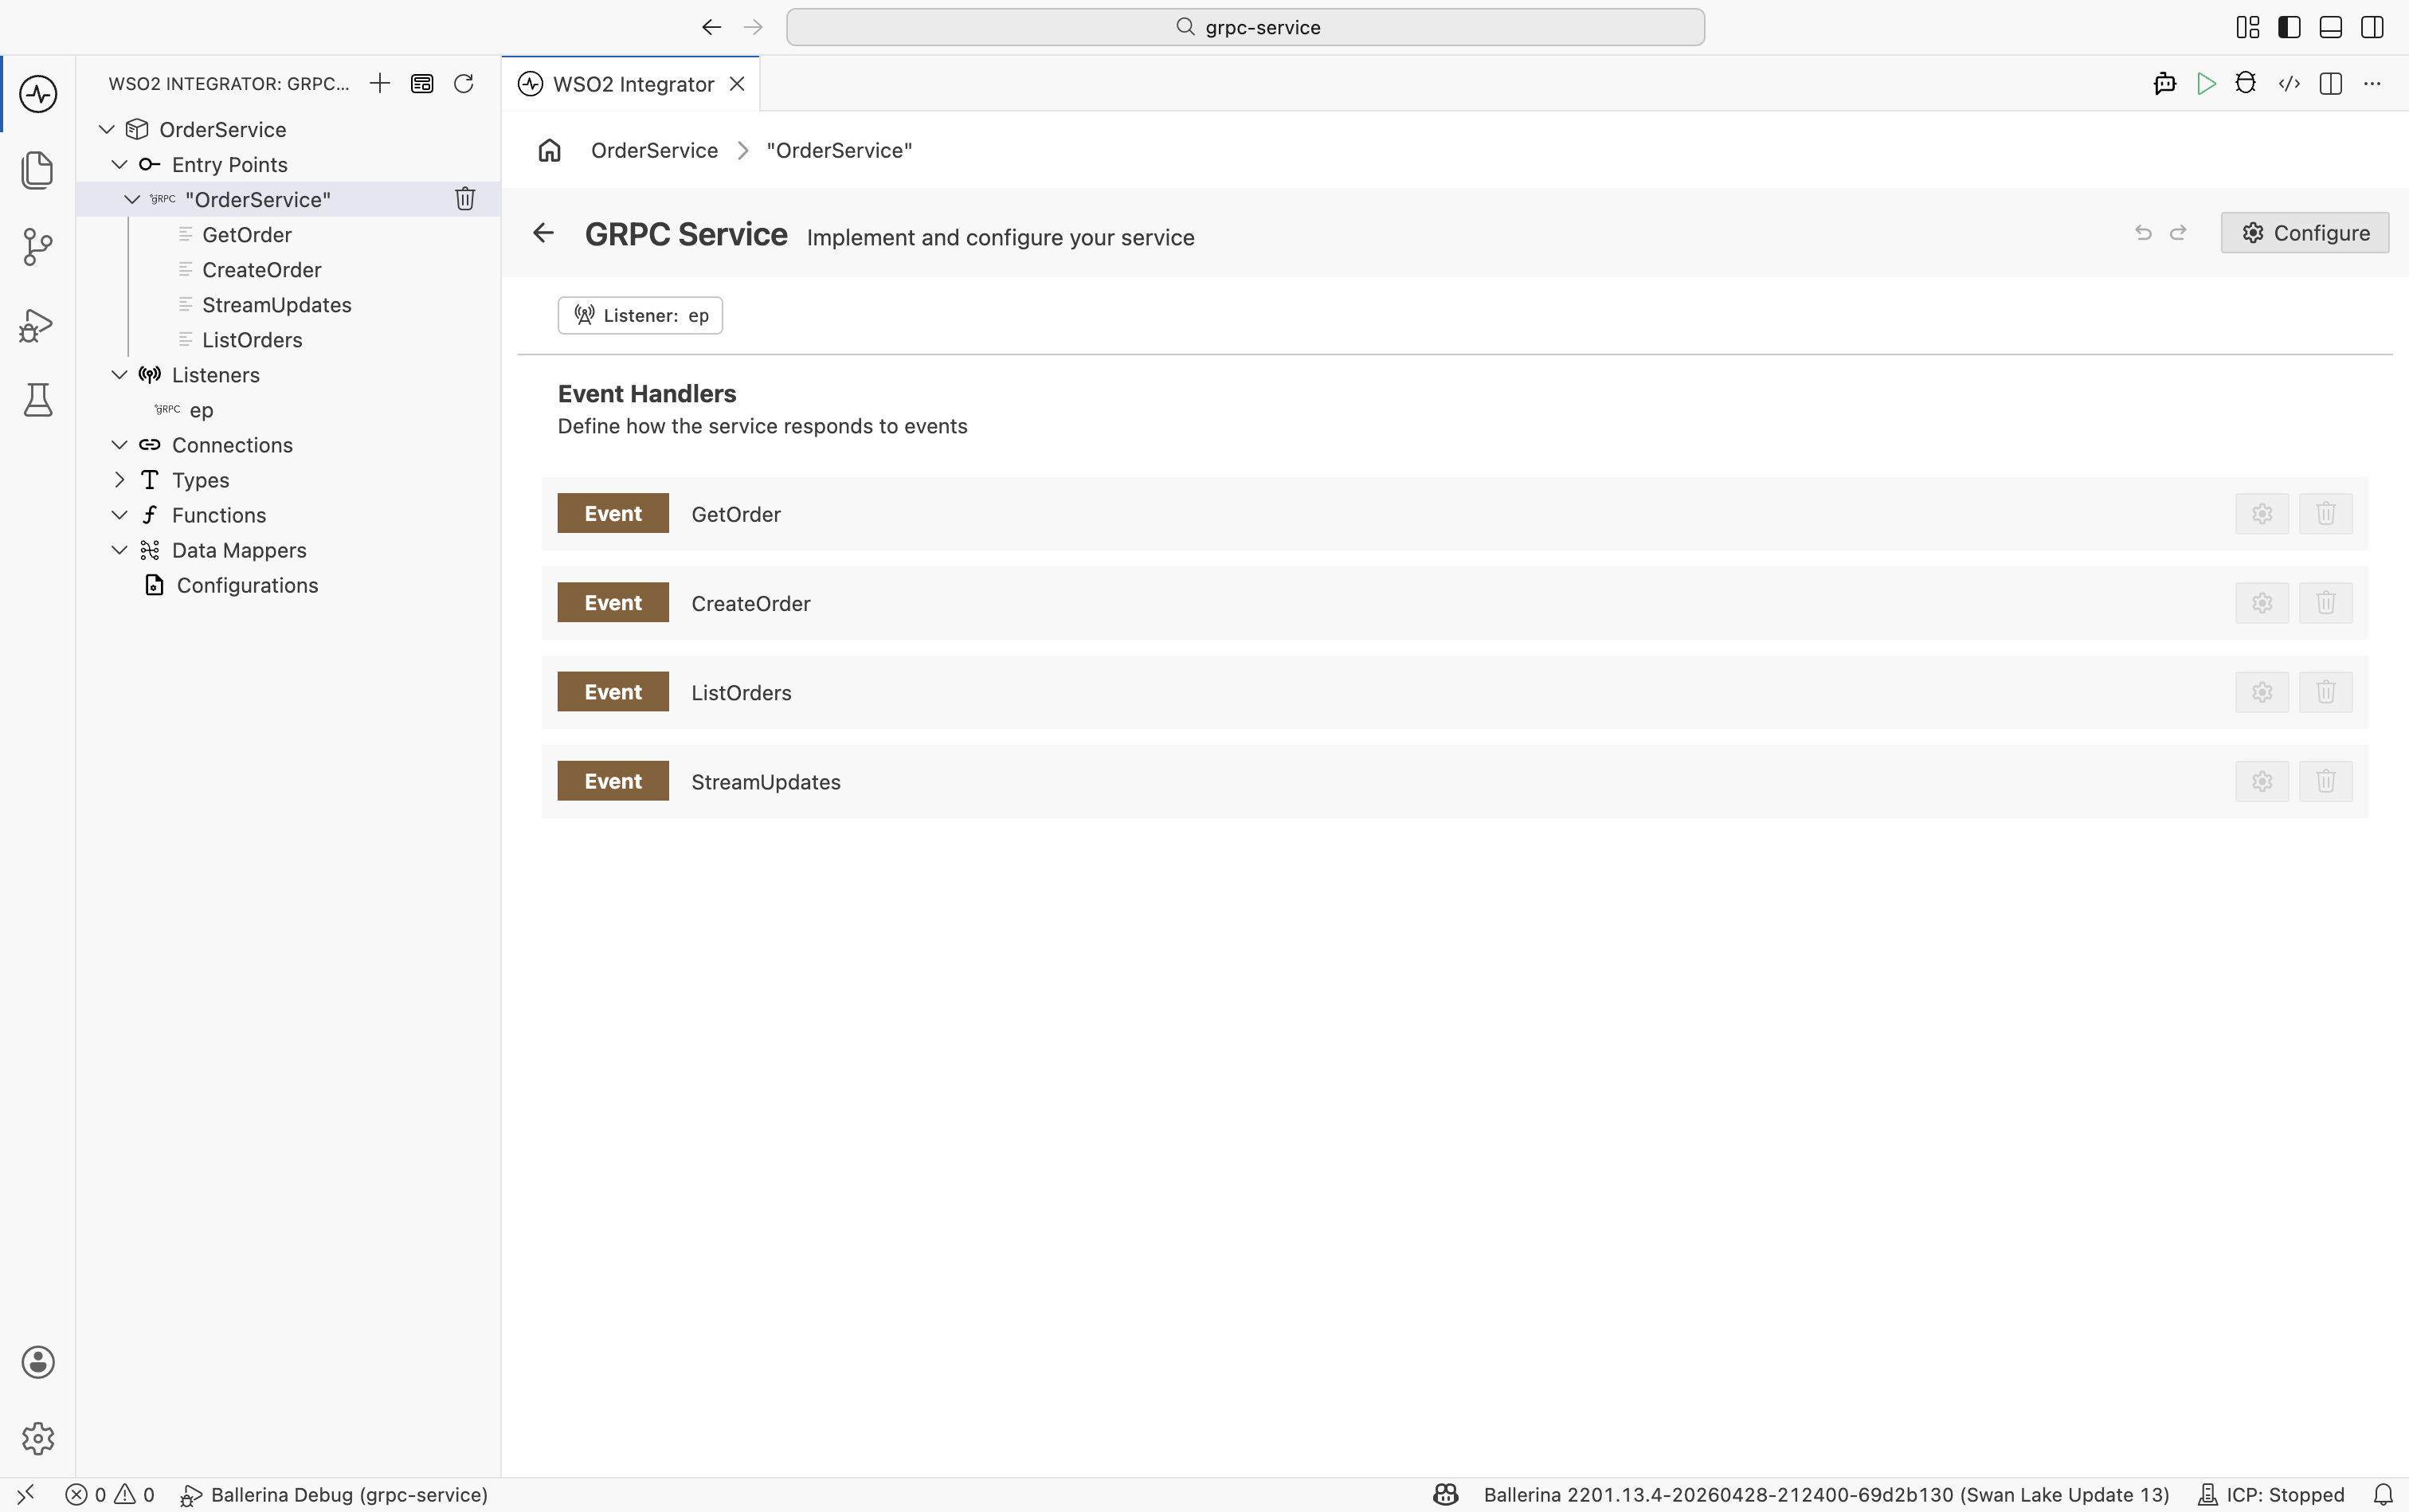Delete the "OrderService" entry point
The image size is (2409, 1512).
[465, 199]
